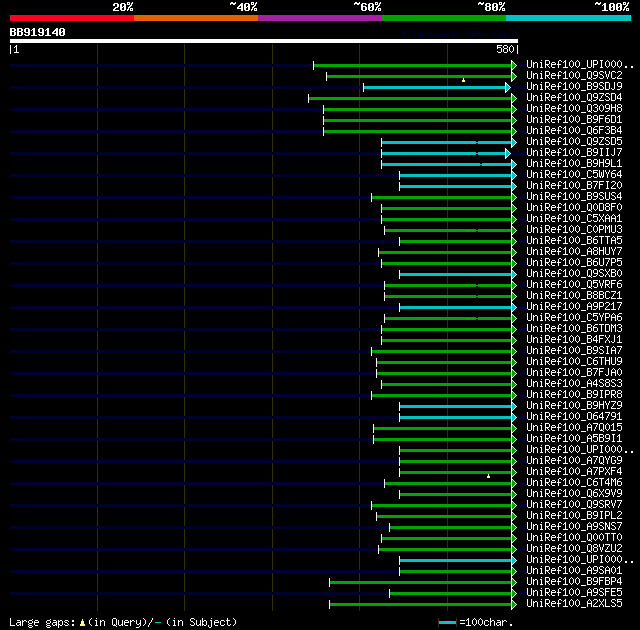Image resolution: width=640 pixels, height=630 pixels.
Task: Click the white query sequence bar
Action: pos(264,41)
